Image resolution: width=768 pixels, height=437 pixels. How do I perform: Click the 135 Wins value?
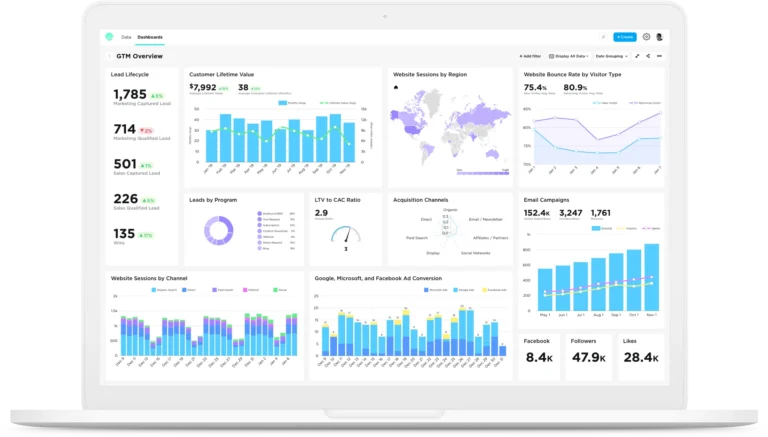tap(124, 234)
